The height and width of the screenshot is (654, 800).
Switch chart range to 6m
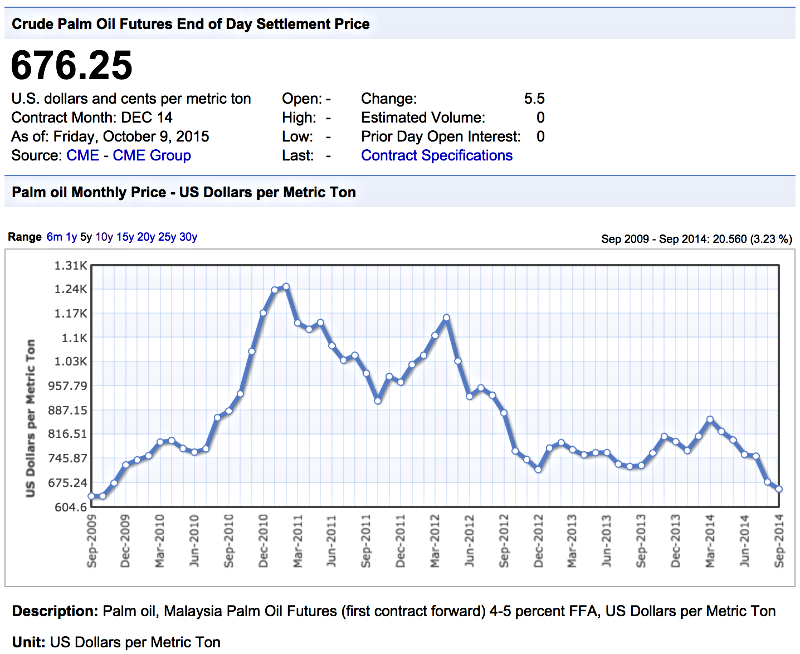point(54,237)
